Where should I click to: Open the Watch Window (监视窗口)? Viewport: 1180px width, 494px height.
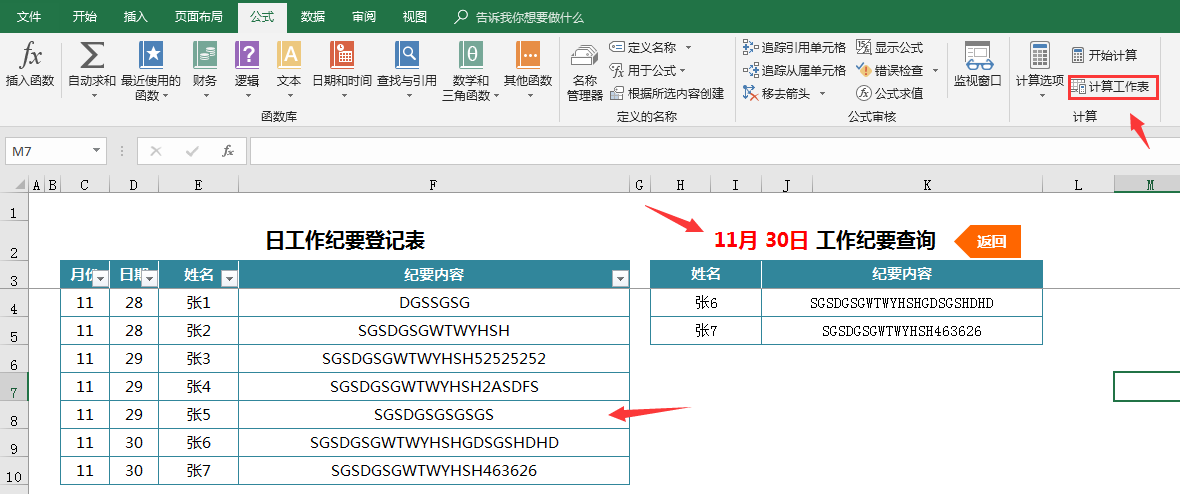click(x=978, y=64)
